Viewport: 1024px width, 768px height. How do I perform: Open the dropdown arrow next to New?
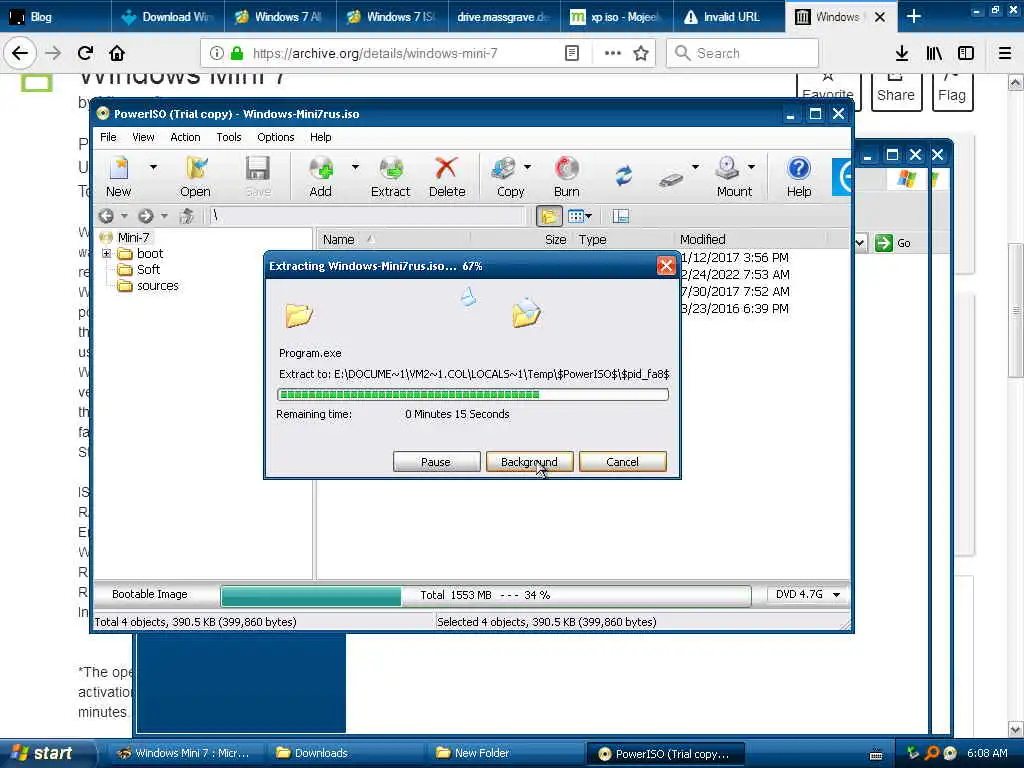(x=153, y=167)
